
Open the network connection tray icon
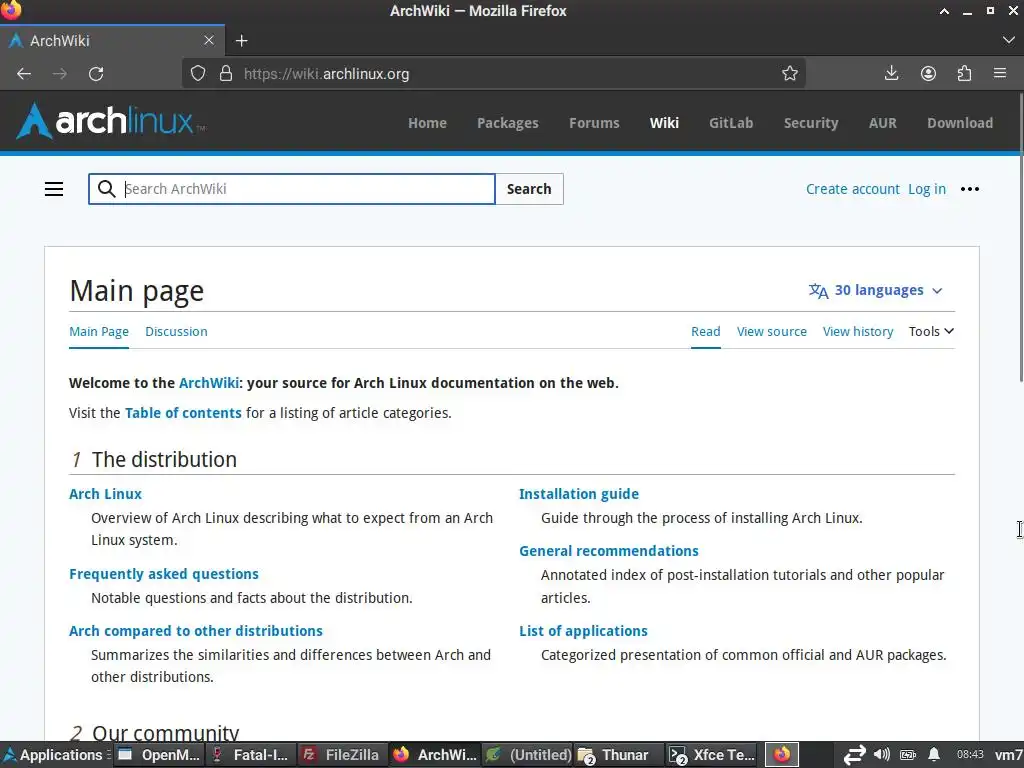pos(854,754)
